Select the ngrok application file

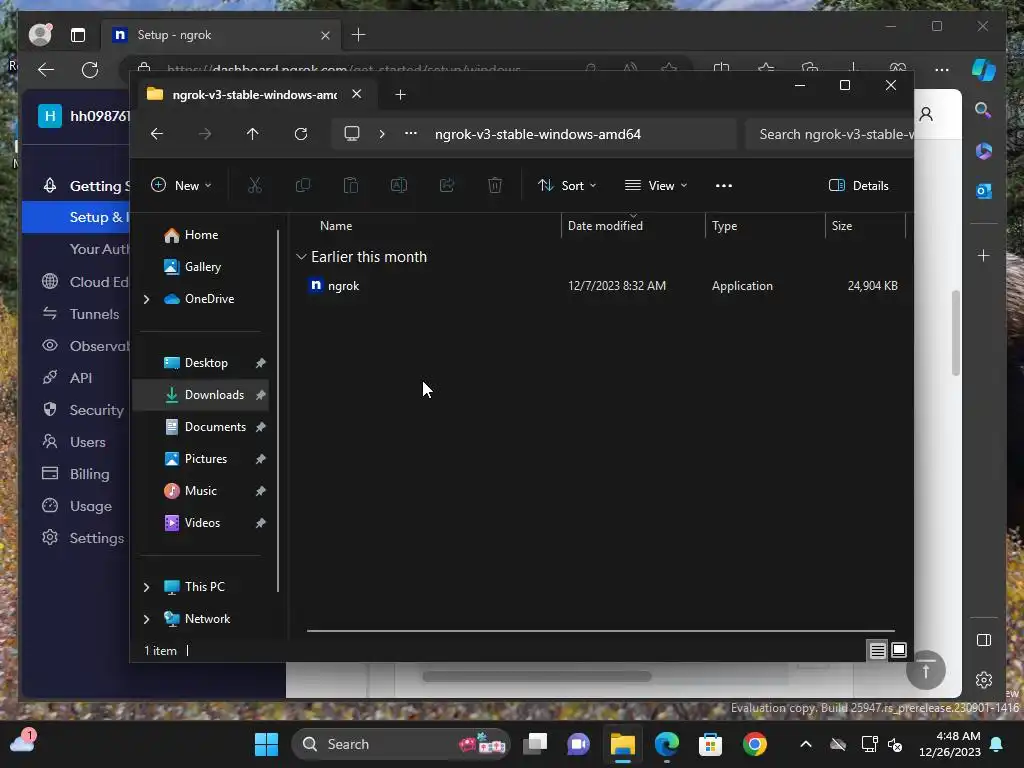(601, 286)
